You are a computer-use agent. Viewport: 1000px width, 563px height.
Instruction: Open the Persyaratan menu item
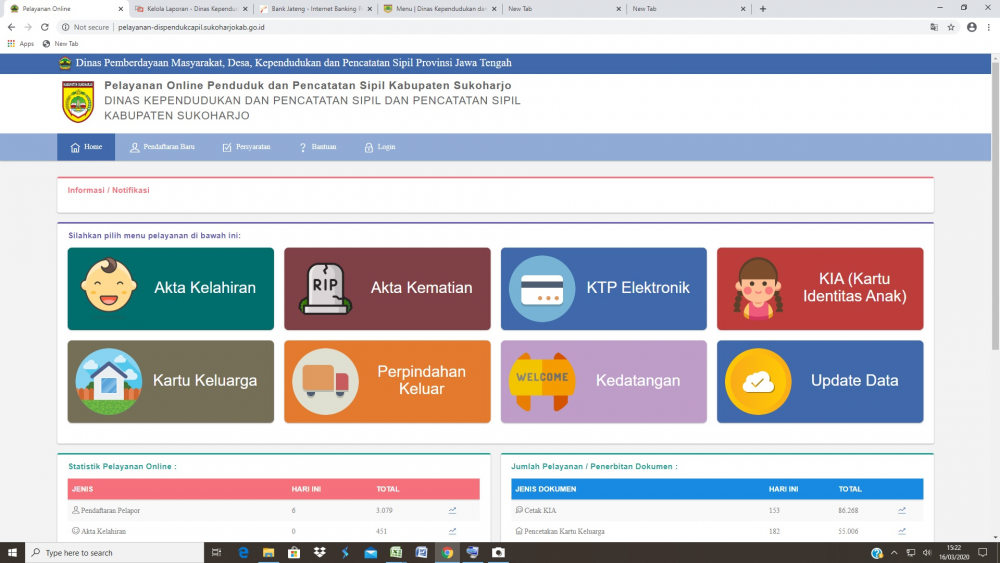[246, 147]
